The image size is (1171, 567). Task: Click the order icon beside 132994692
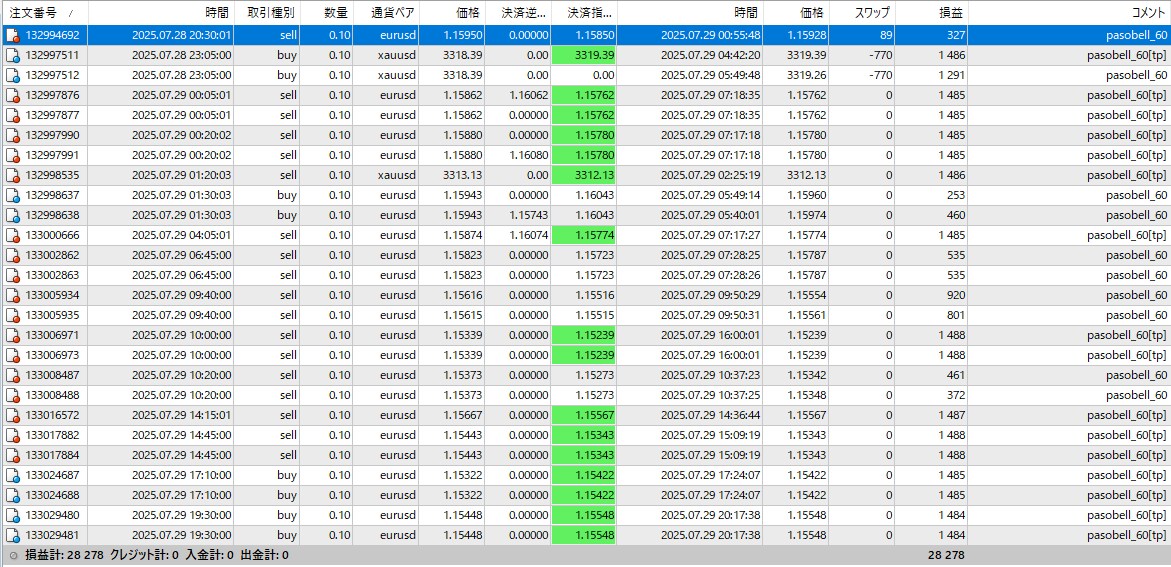(x=12, y=35)
